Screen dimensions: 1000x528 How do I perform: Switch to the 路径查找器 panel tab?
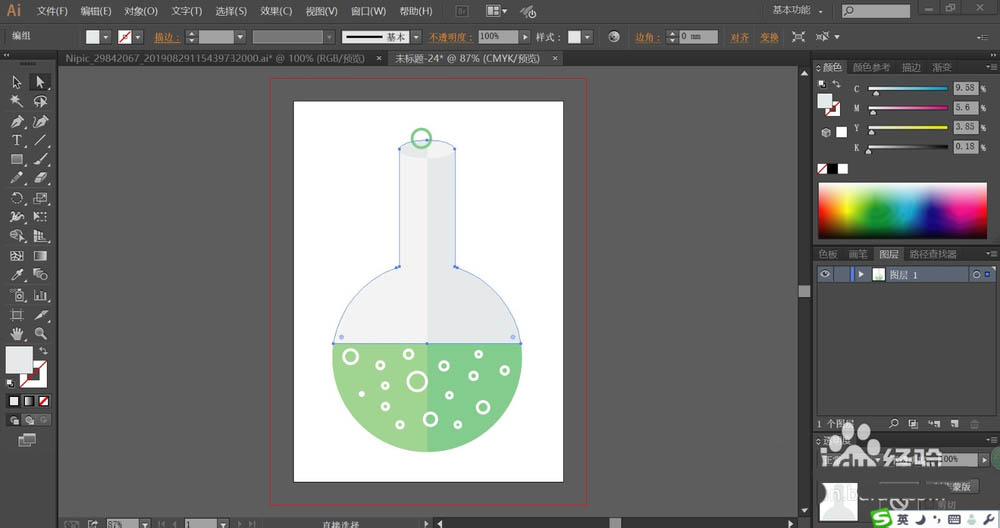[933, 254]
